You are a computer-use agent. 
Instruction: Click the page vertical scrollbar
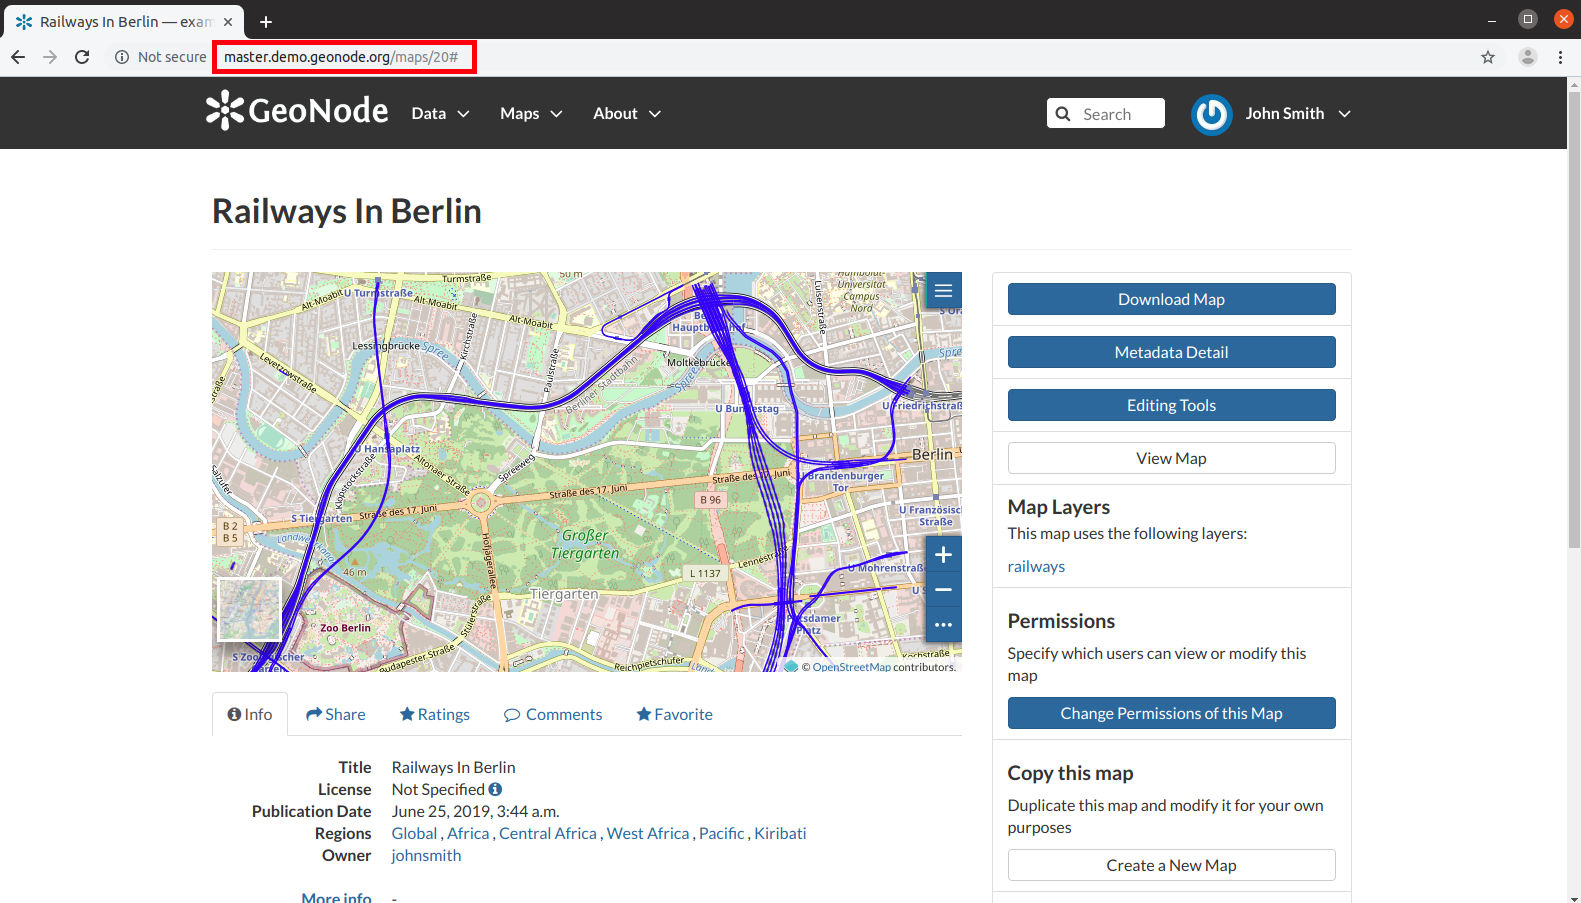(x=1574, y=320)
